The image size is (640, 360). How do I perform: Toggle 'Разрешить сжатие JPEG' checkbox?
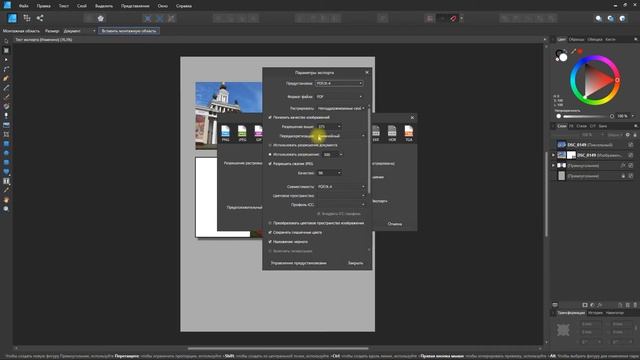(x=270, y=164)
